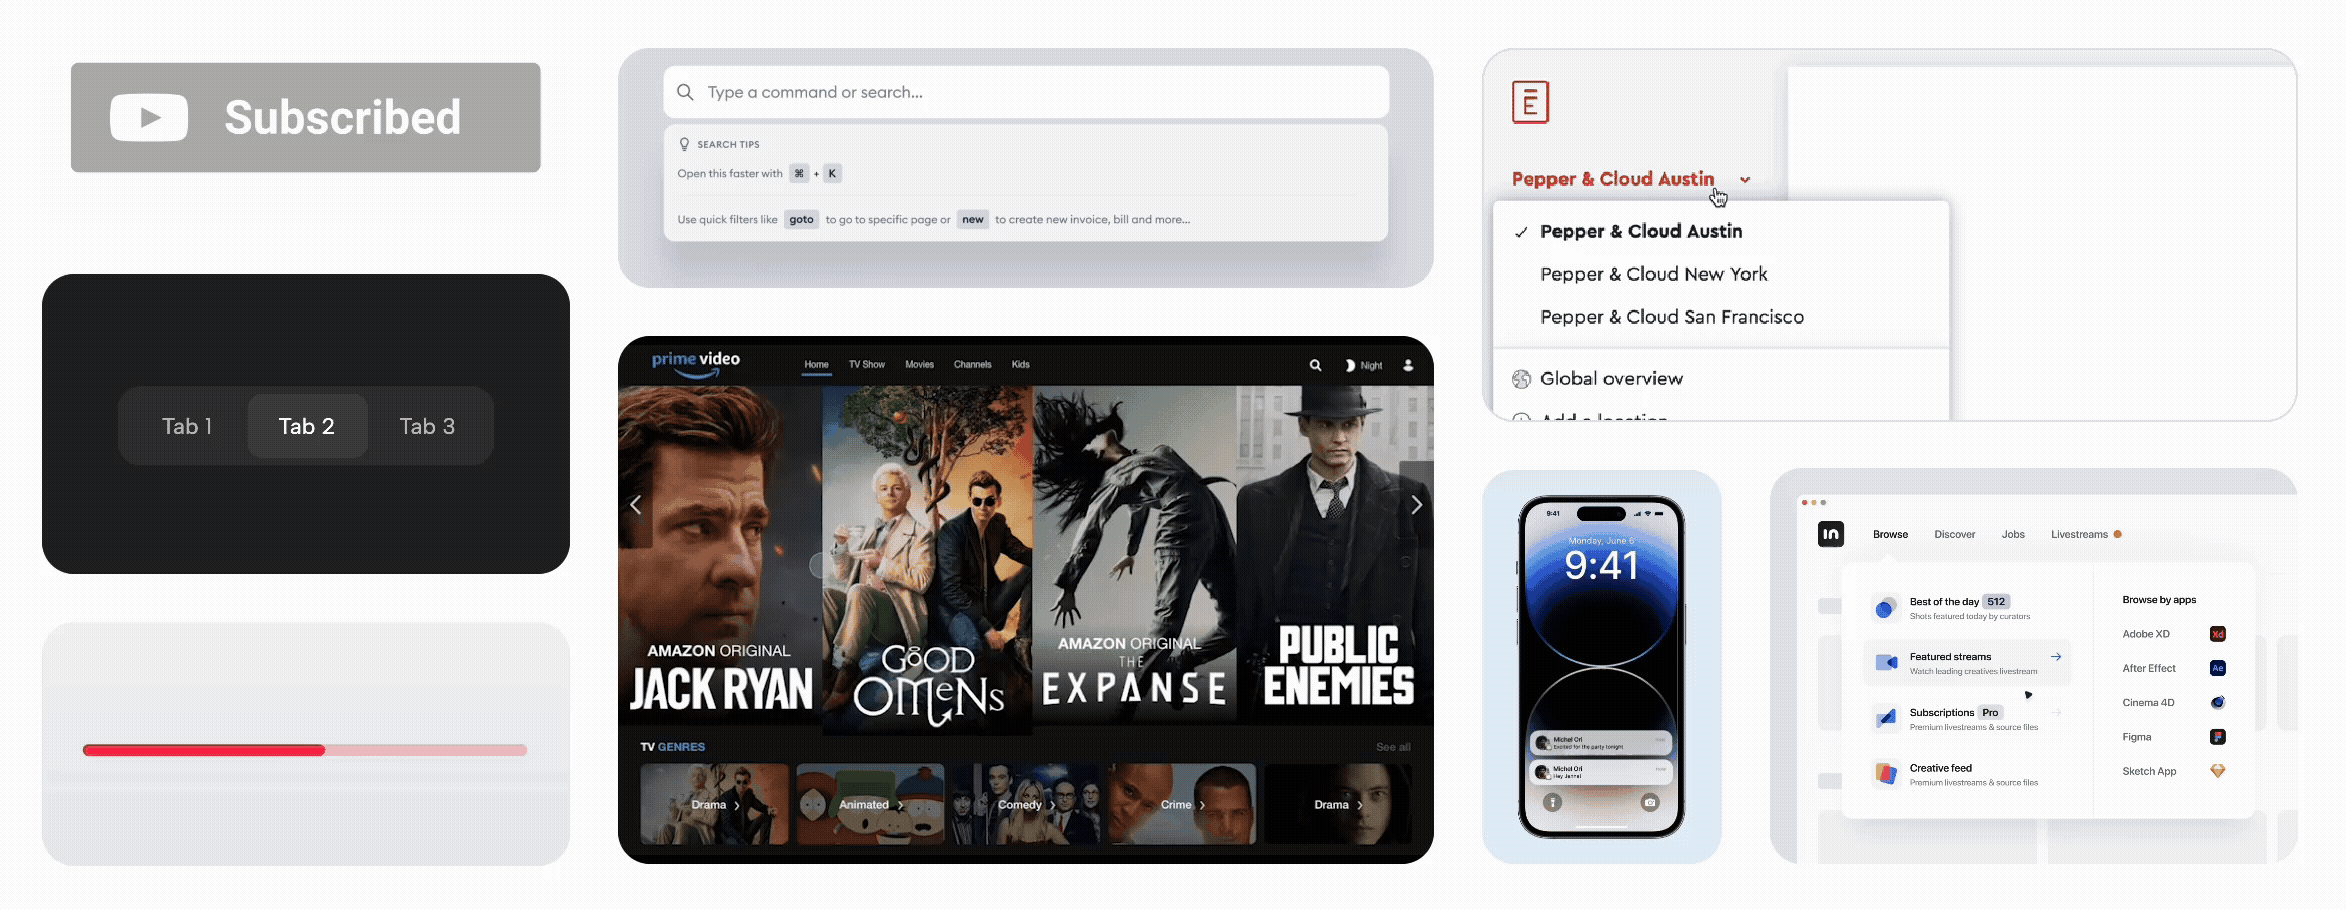
Task: Click the Prime Video logo
Action: tap(696, 364)
